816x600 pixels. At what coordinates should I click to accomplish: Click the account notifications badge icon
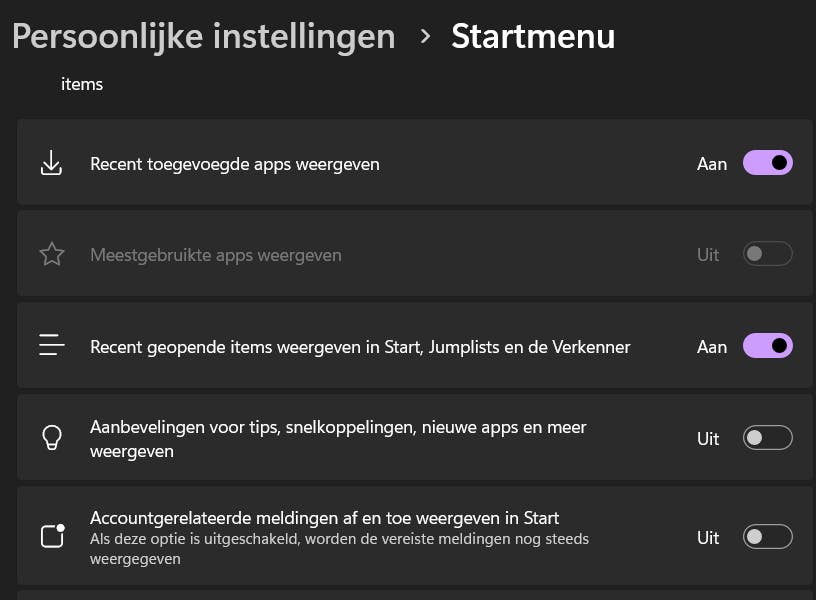(x=52, y=537)
